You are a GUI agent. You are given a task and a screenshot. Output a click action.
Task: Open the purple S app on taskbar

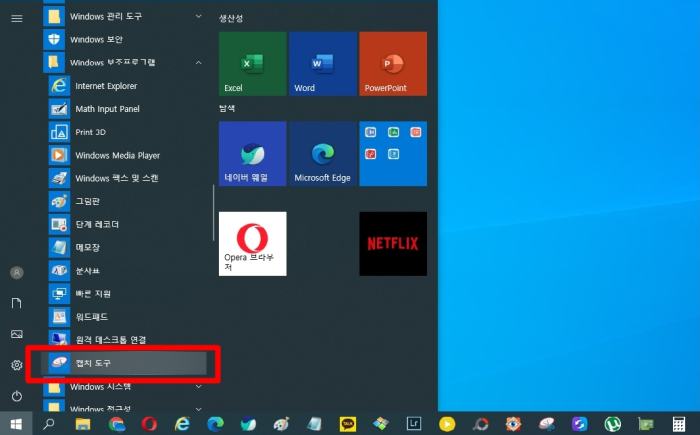coord(579,424)
